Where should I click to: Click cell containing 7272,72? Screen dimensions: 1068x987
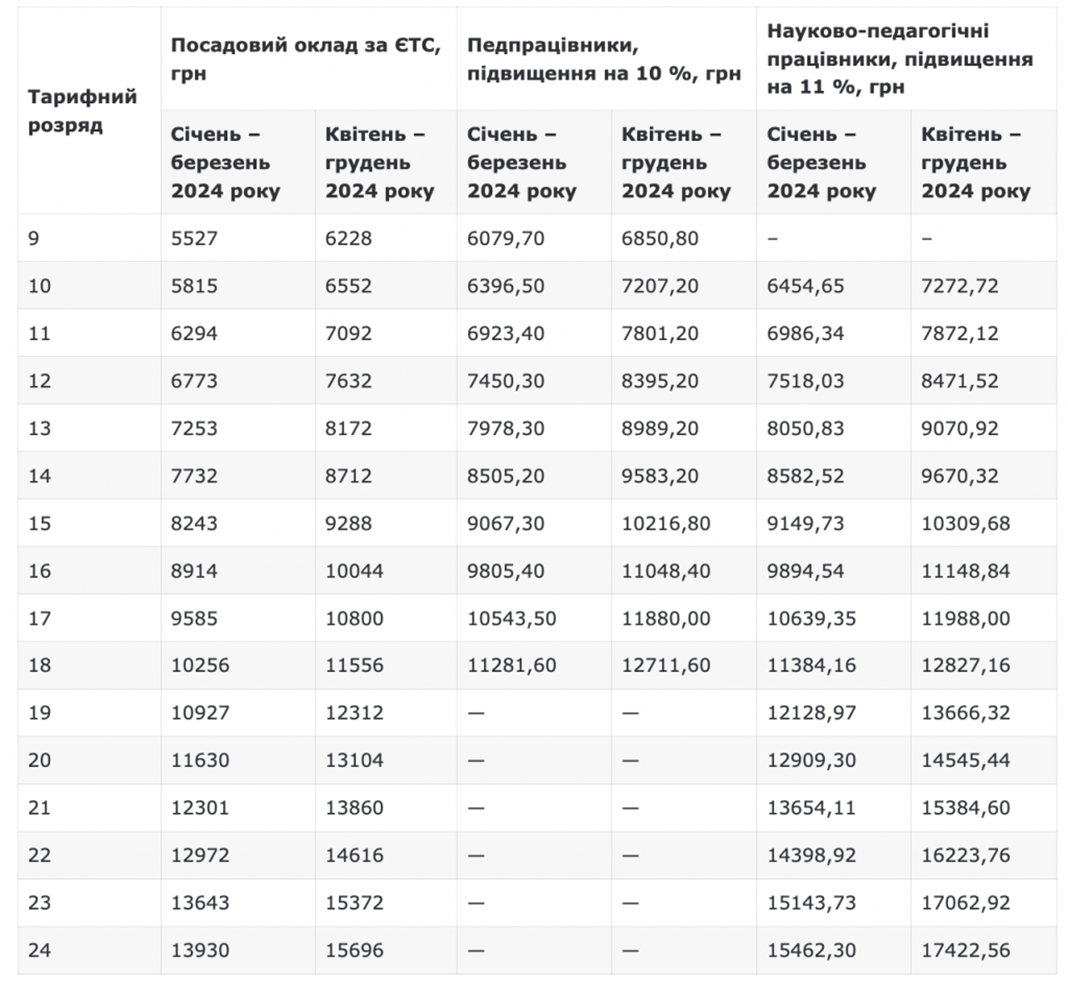960,286
